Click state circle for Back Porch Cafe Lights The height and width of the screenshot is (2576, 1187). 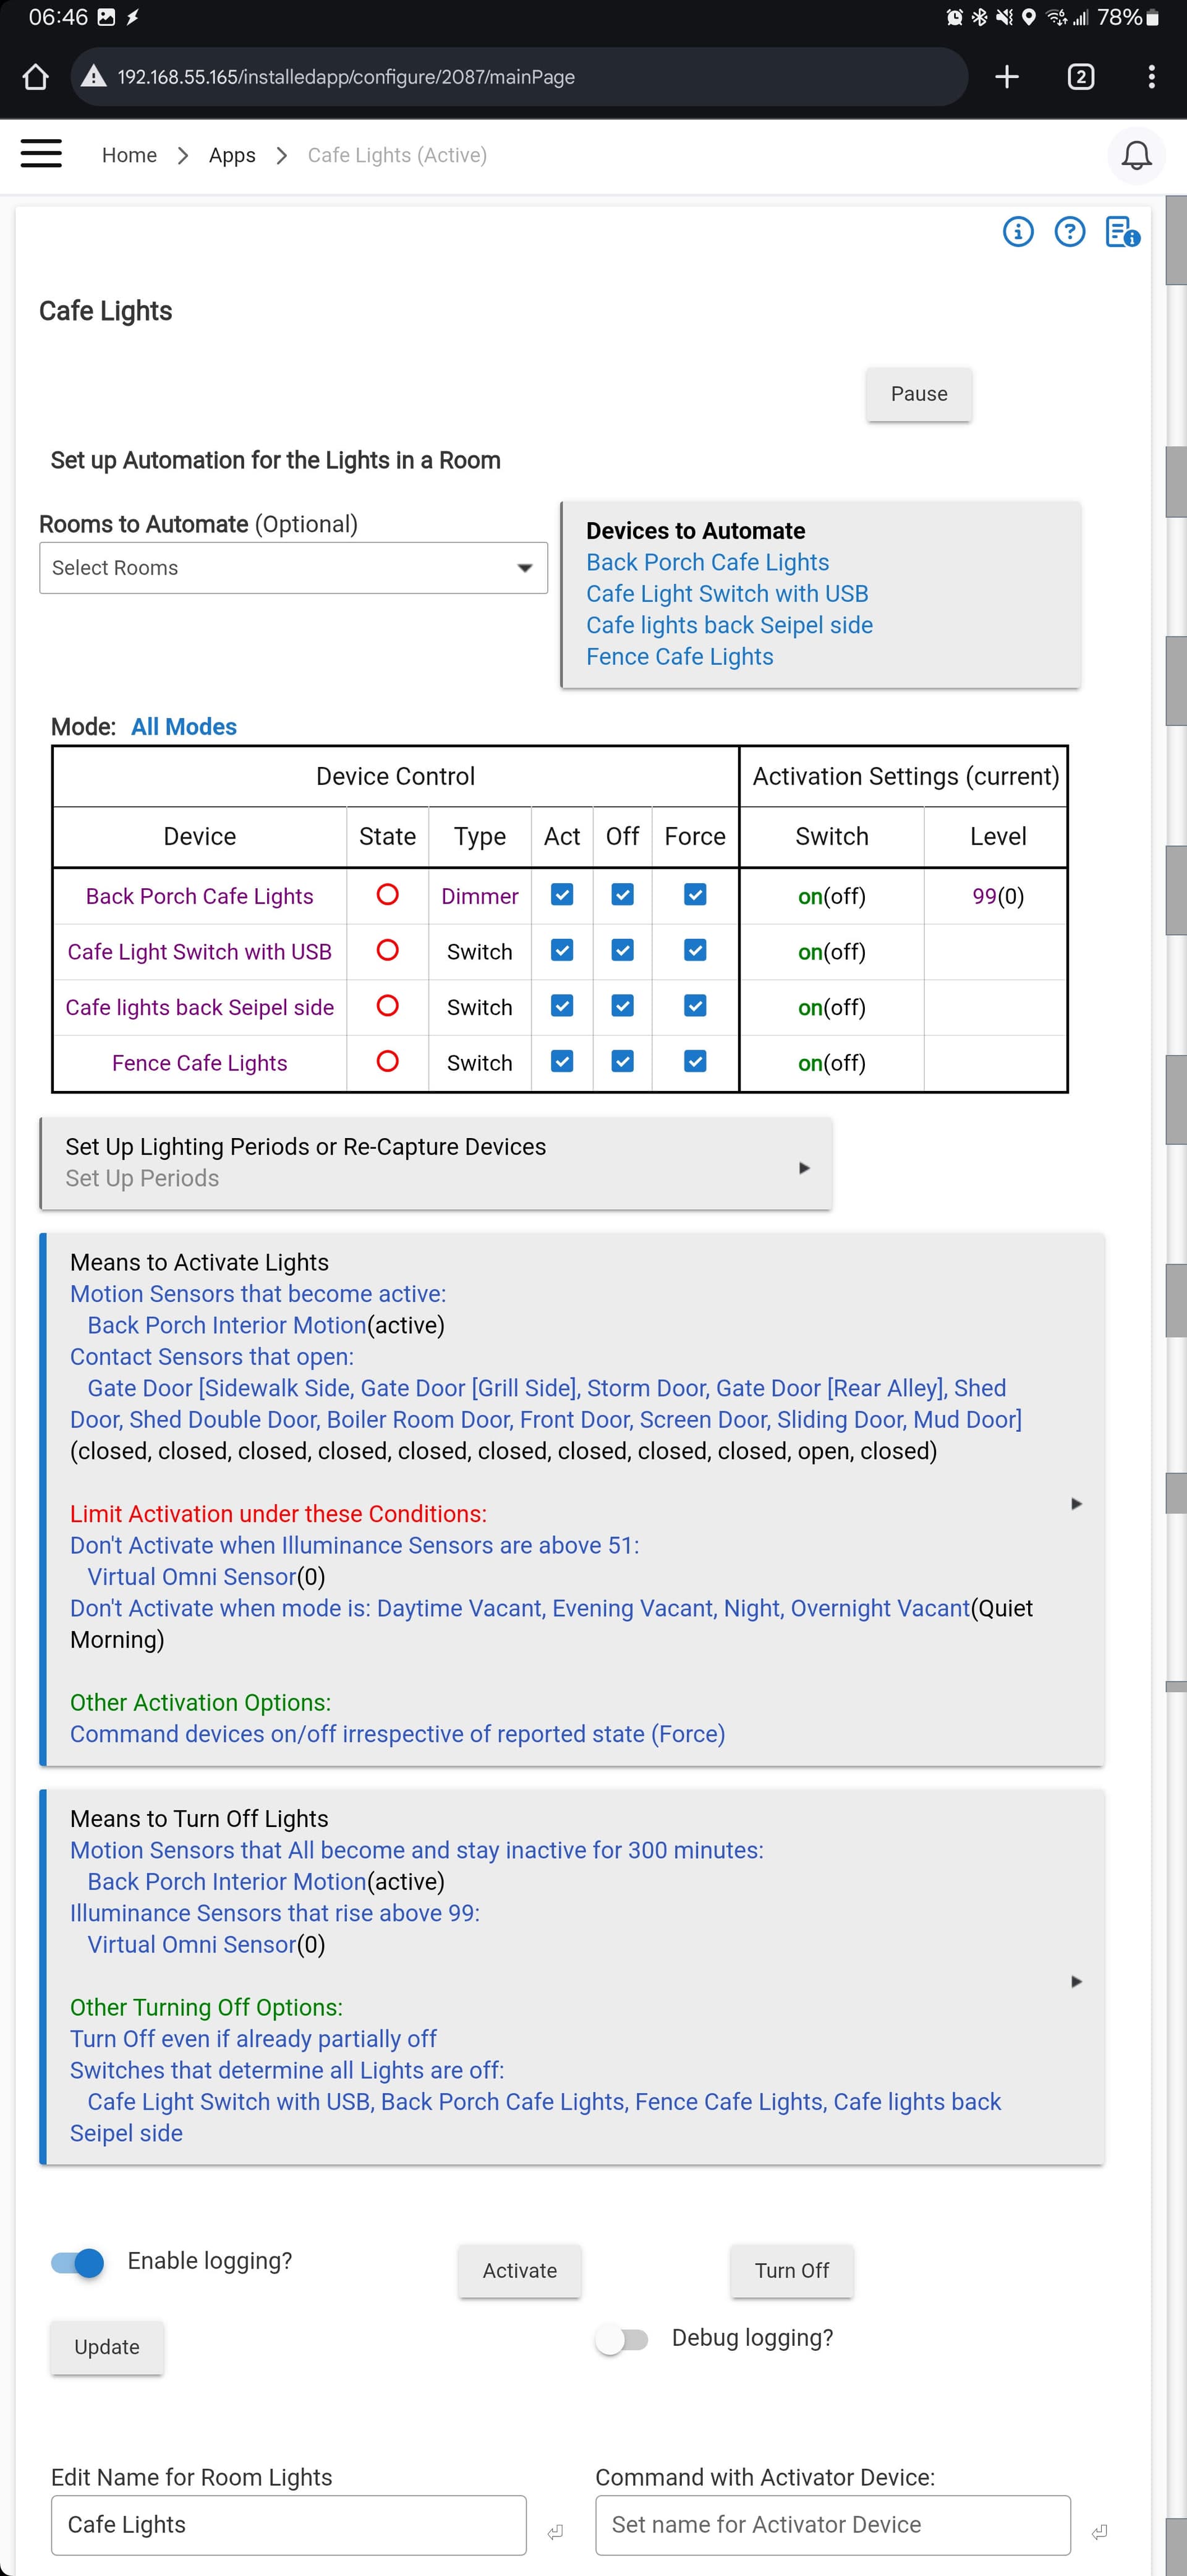(x=387, y=895)
